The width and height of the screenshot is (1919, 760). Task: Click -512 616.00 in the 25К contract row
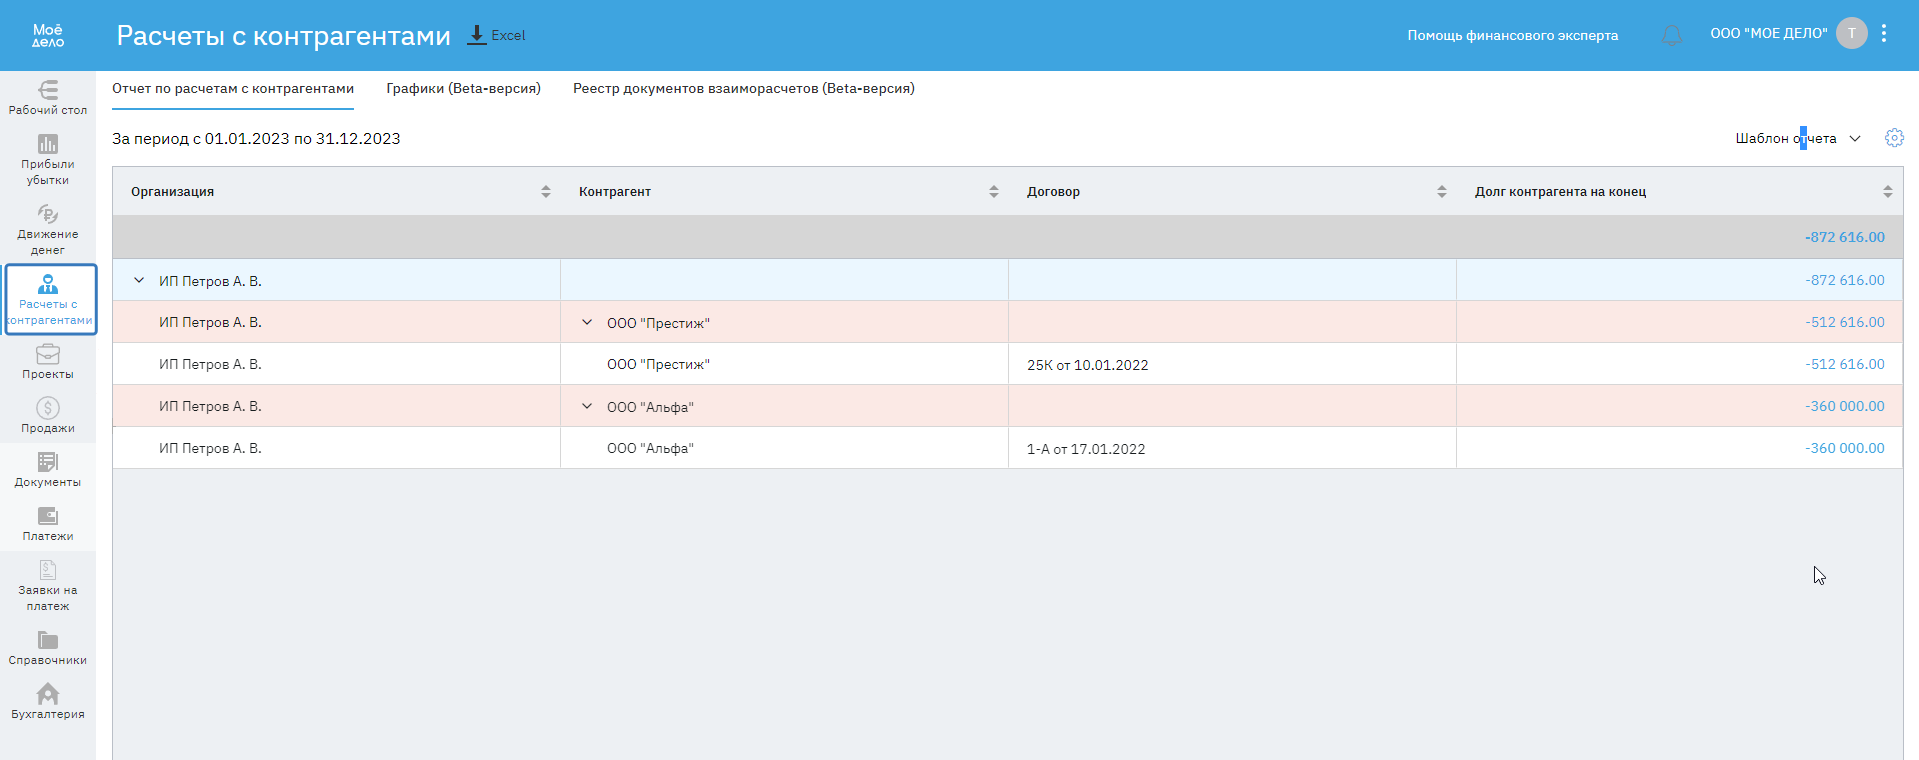1845,364
